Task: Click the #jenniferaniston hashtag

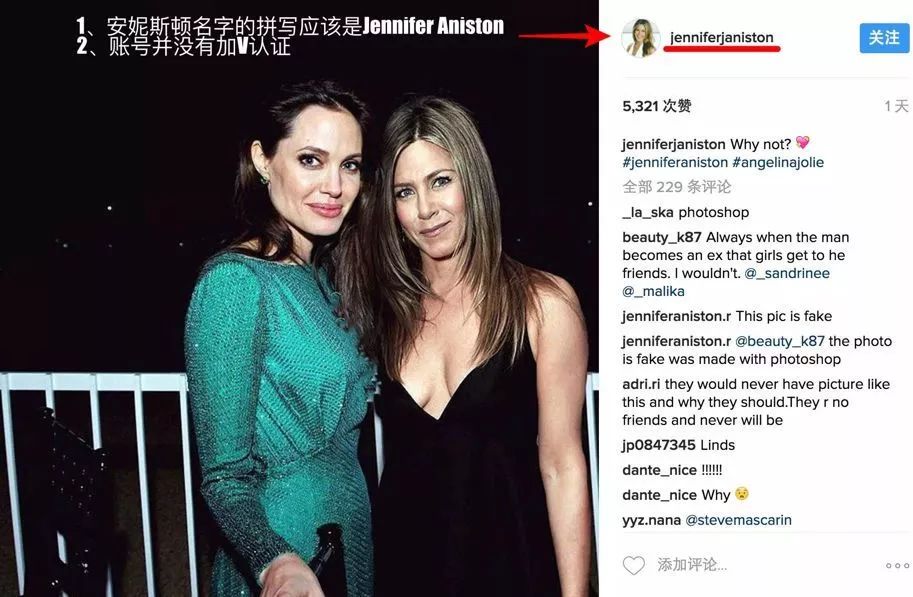Action: click(x=675, y=163)
